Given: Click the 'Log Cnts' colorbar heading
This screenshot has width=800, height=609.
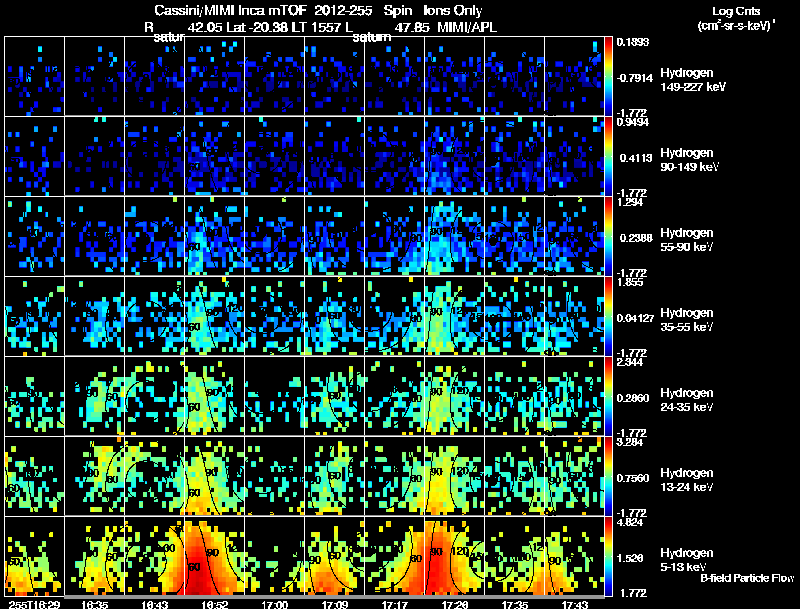Looking at the screenshot, I should [736, 11].
